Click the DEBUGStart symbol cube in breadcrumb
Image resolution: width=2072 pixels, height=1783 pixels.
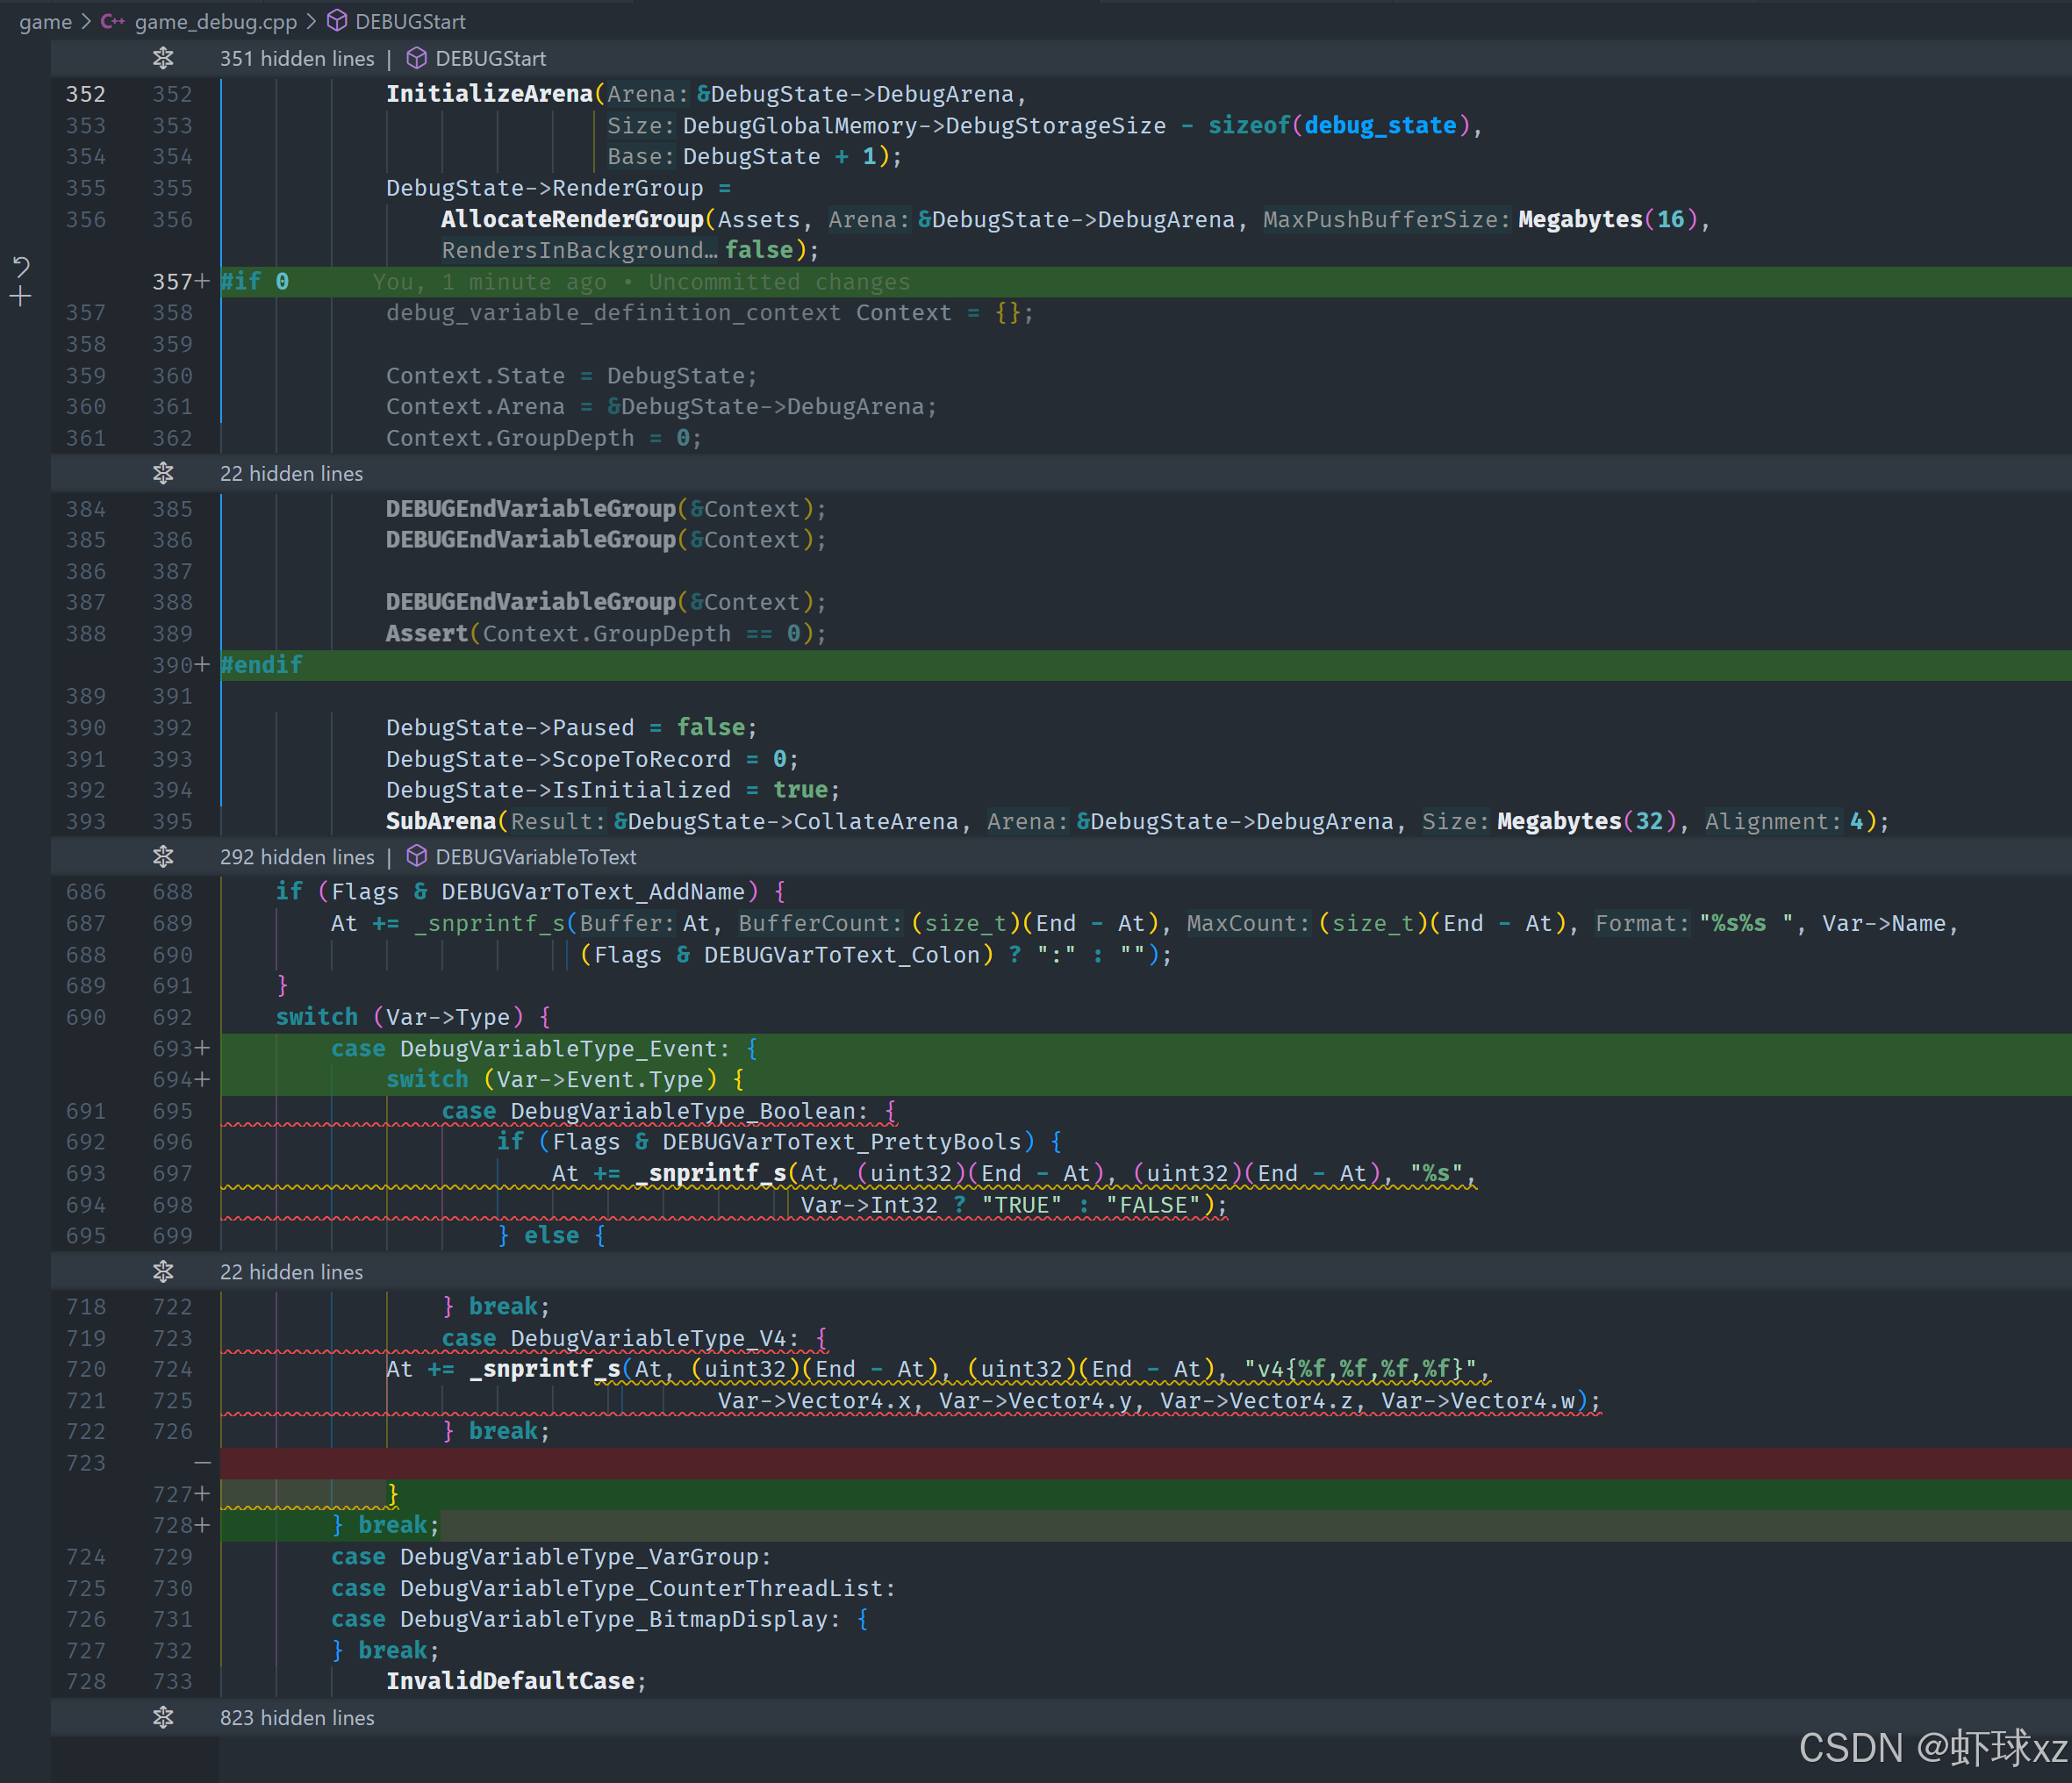click(338, 21)
